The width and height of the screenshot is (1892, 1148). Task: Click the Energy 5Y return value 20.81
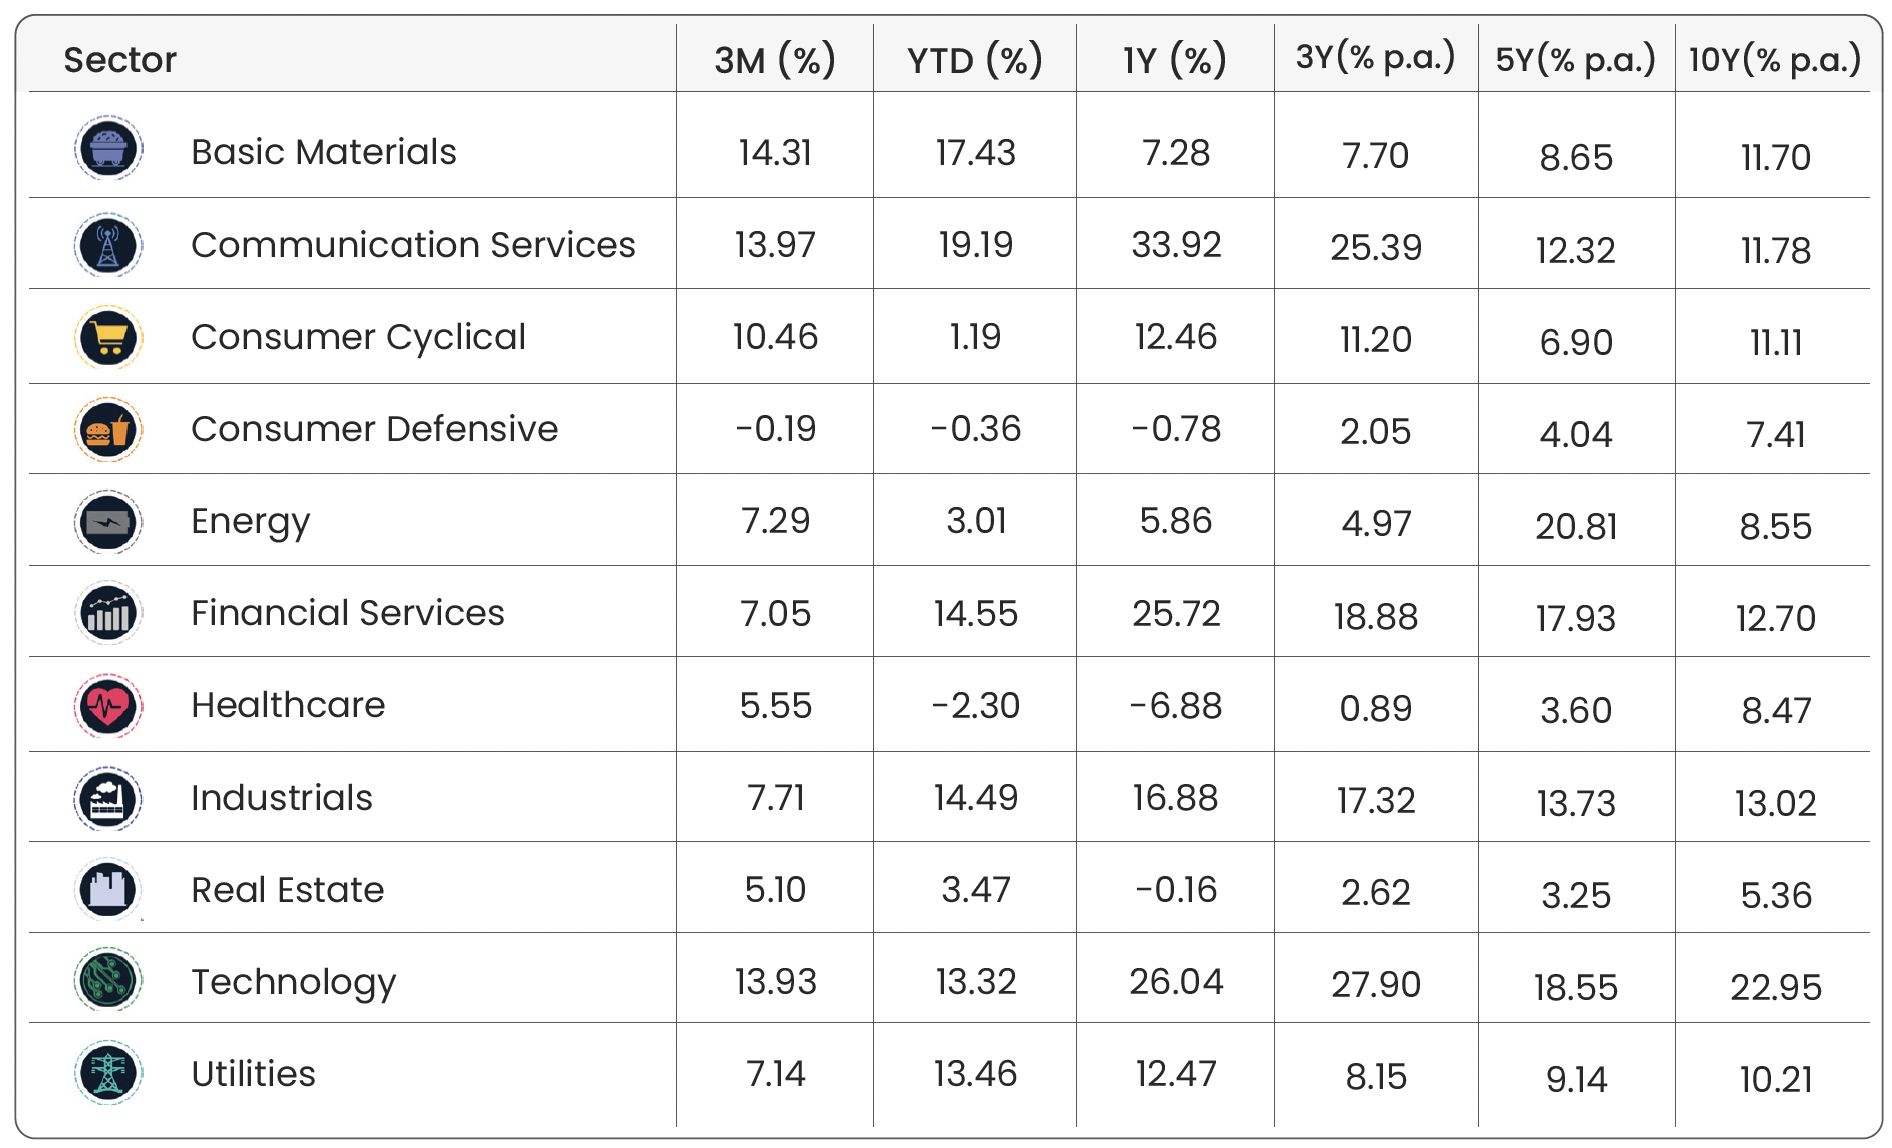click(x=1576, y=526)
